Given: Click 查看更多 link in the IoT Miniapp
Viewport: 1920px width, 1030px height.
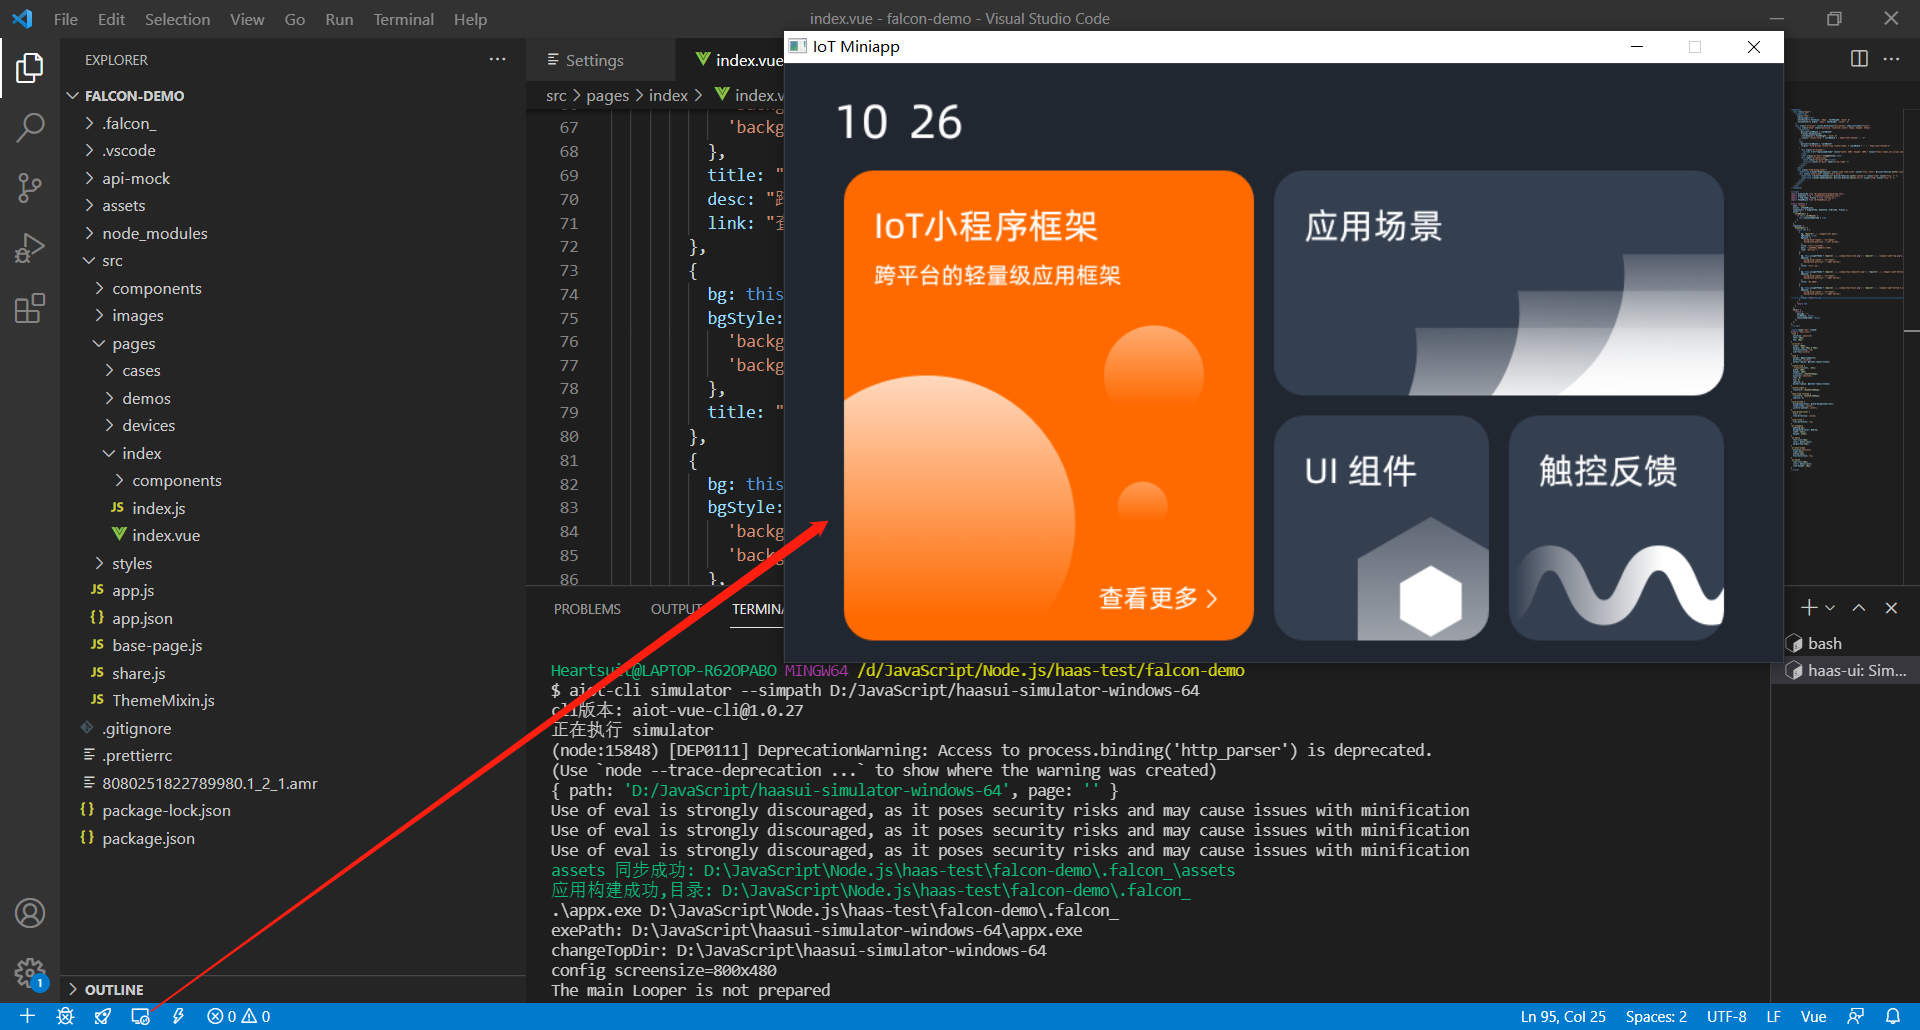Looking at the screenshot, I should 1158,599.
